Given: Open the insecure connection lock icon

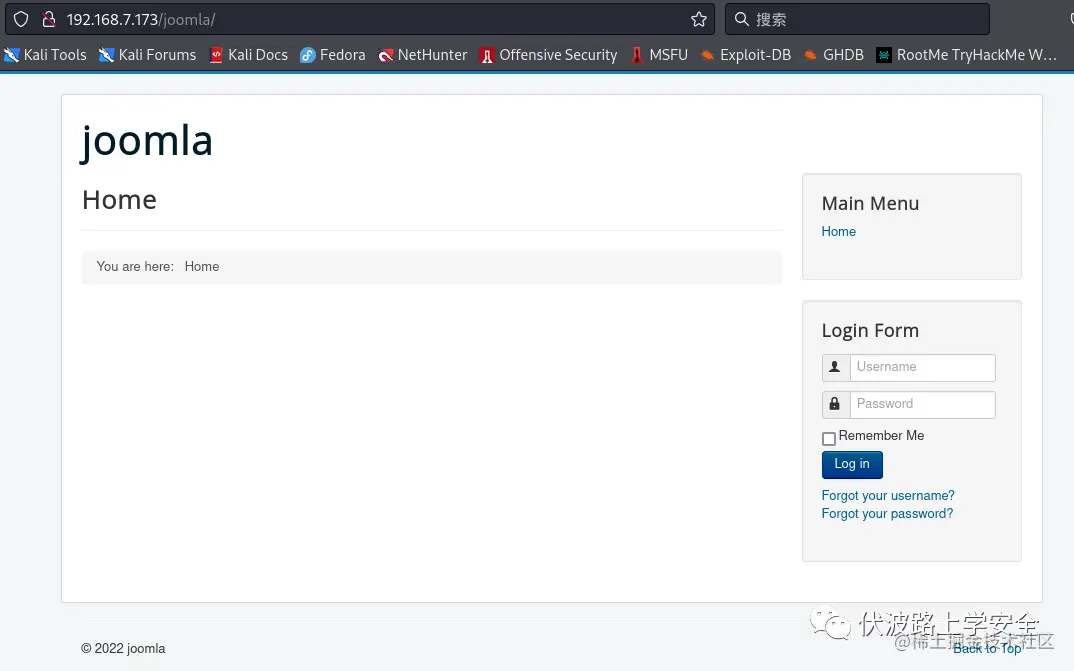Looking at the screenshot, I should [x=49, y=19].
